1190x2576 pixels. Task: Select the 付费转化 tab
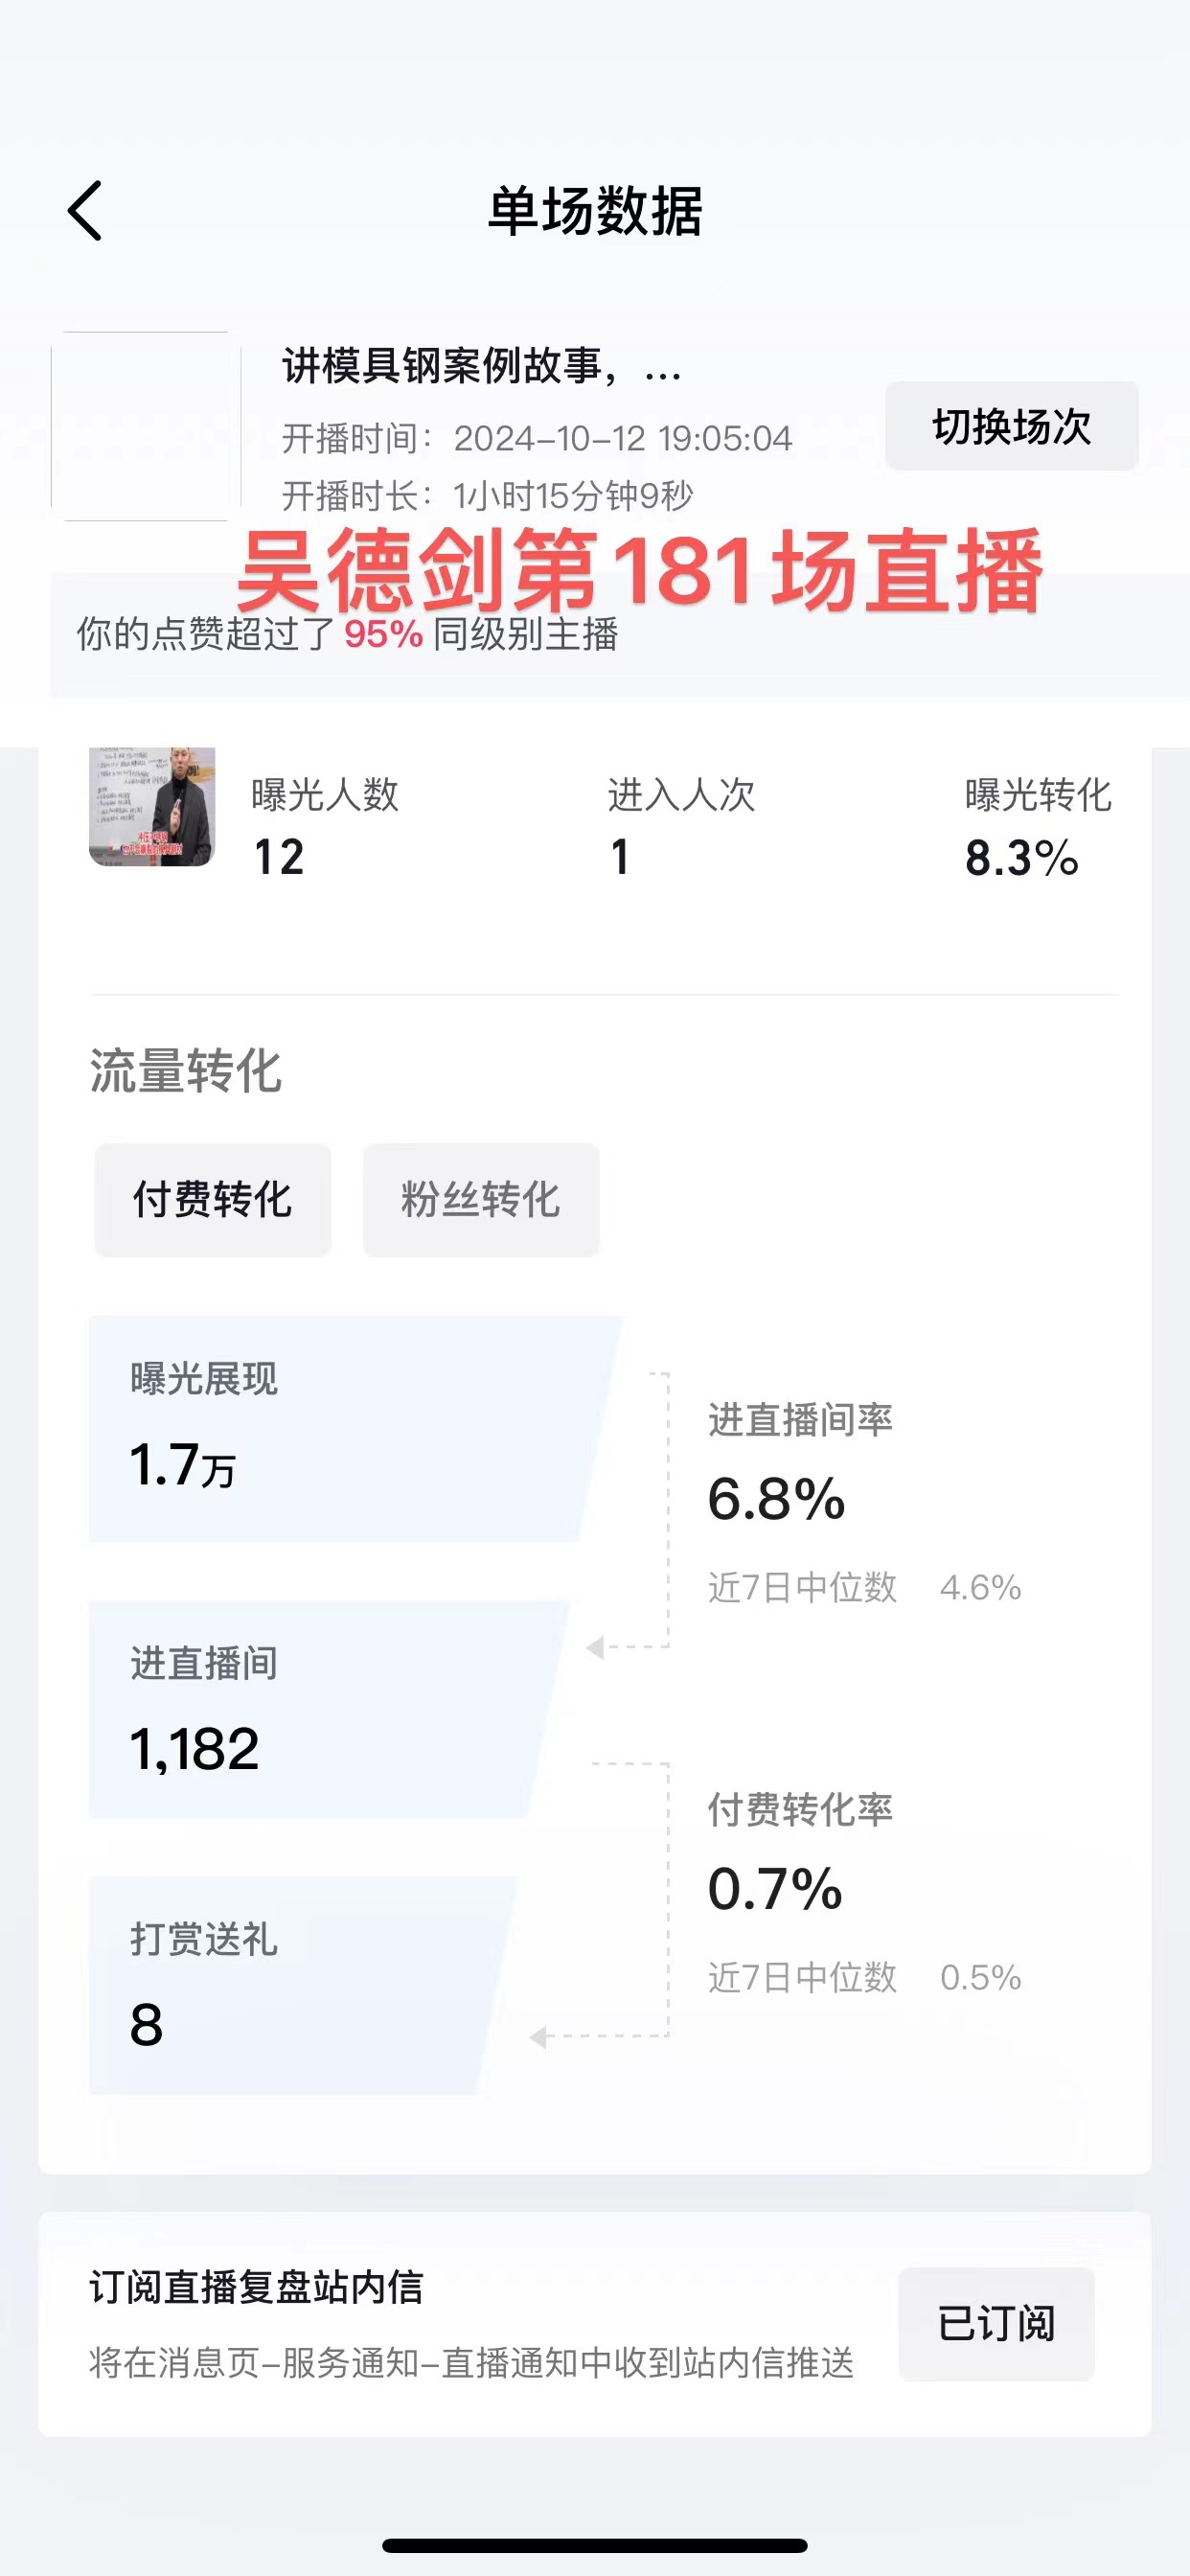point(211,1200)
